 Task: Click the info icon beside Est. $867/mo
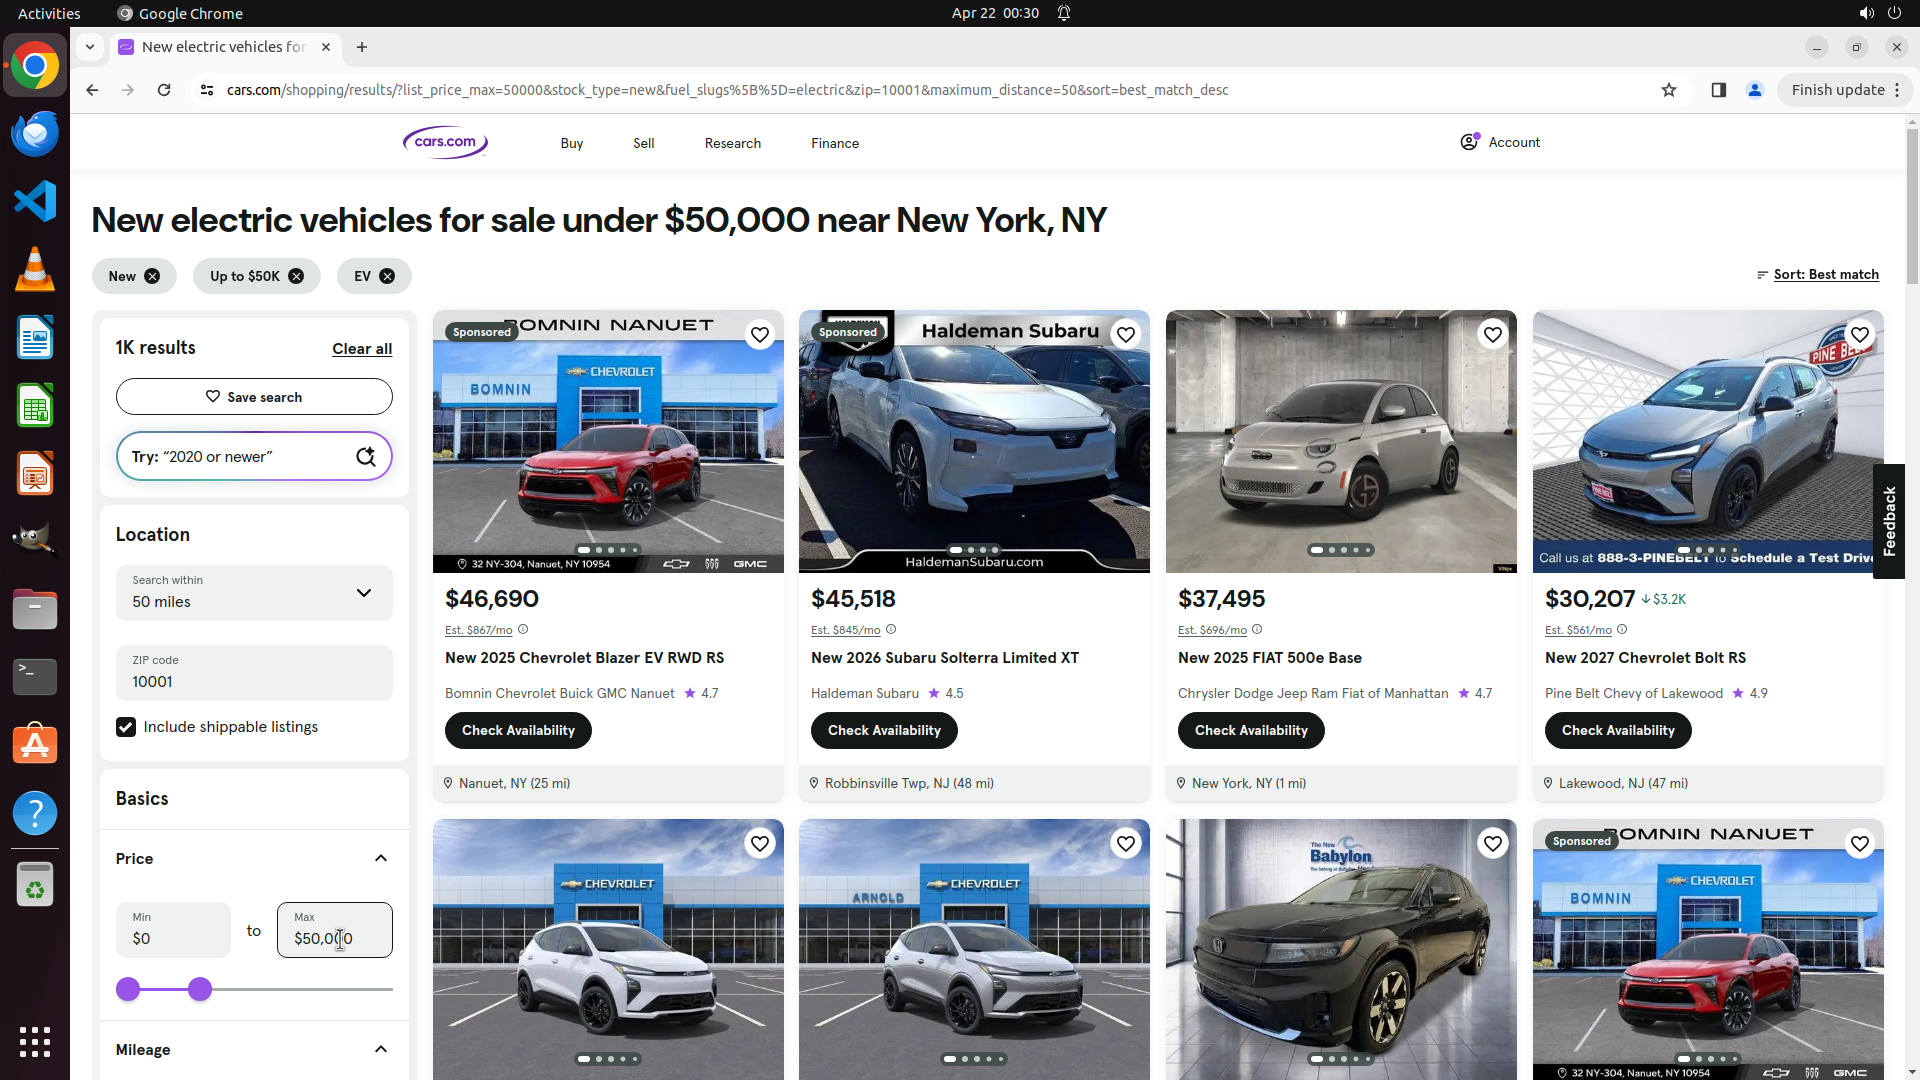pyautogui.click(x=523, y=630)
